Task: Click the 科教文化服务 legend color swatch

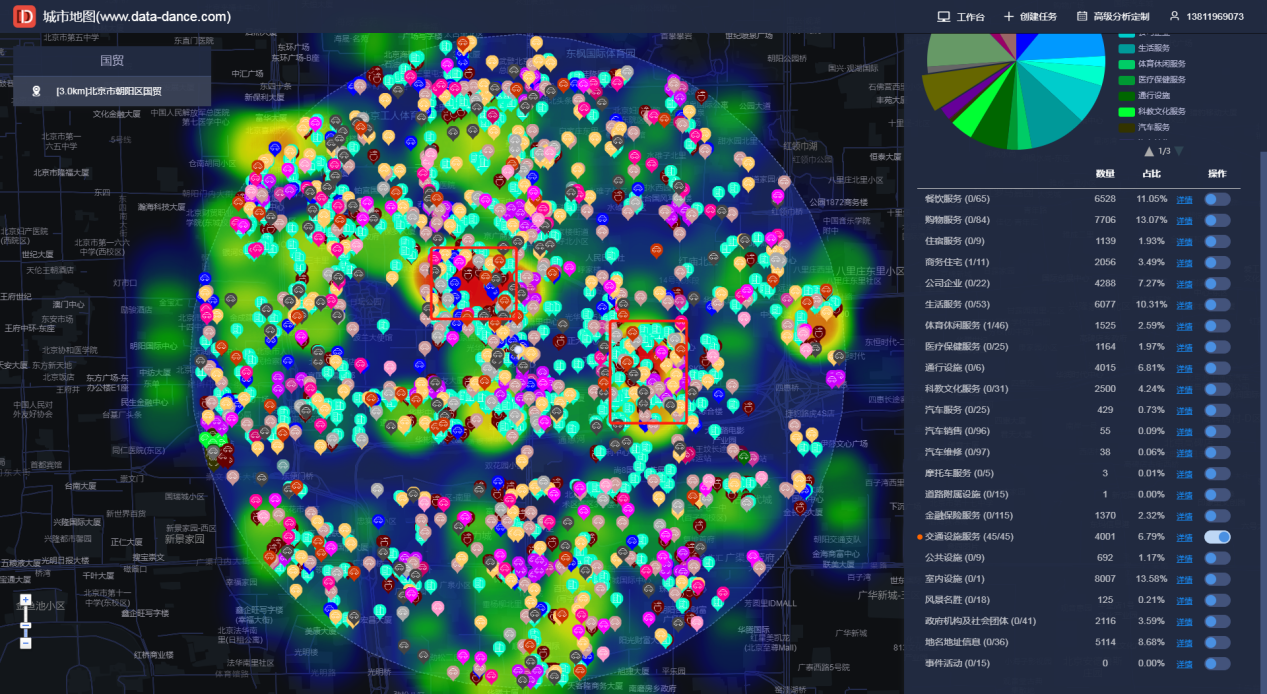Action: point(1126,111)
